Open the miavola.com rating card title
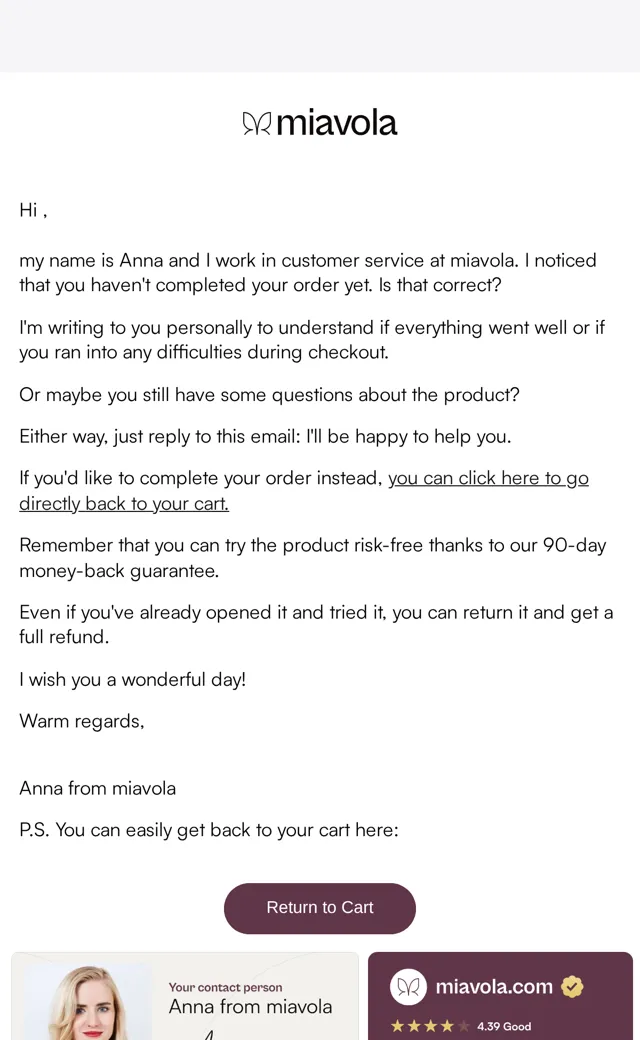640x1040 pixels. (x=494, y=987)
